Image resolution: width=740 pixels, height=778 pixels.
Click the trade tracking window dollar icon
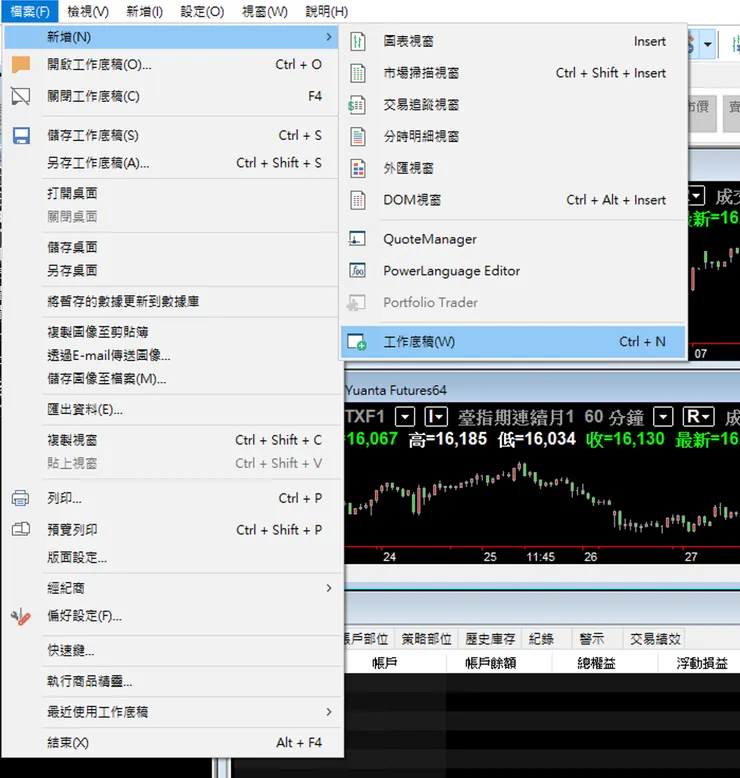point(357,105)
